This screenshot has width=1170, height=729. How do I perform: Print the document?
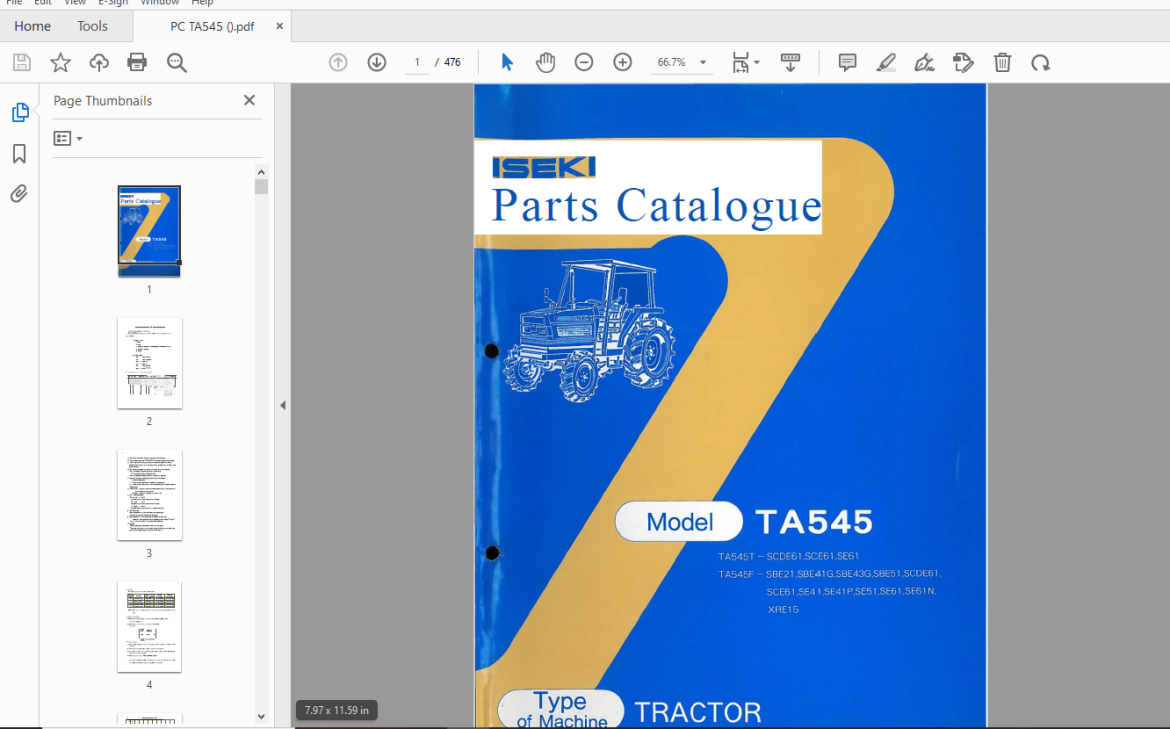(x=137, y=63)
